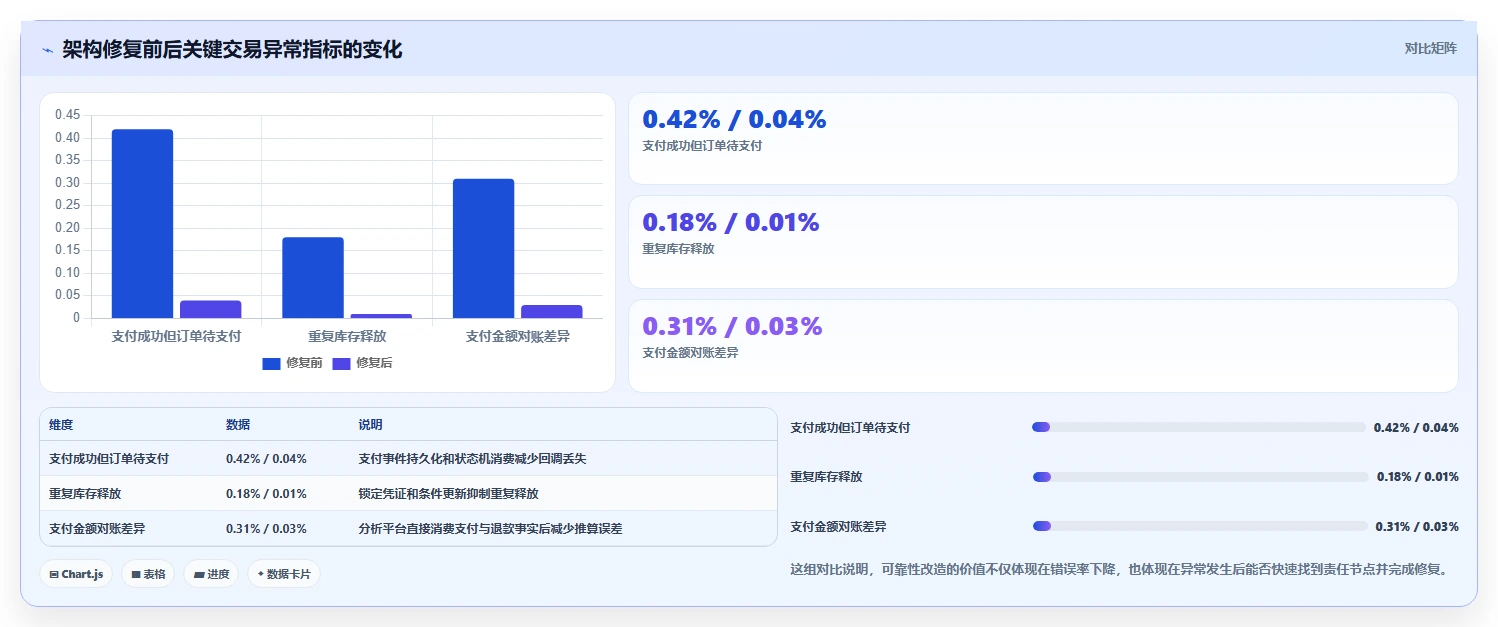Screen dimensions: 1498x627
Task: Click progress bar for 重复库存释放
Action: click(1200, 477)
